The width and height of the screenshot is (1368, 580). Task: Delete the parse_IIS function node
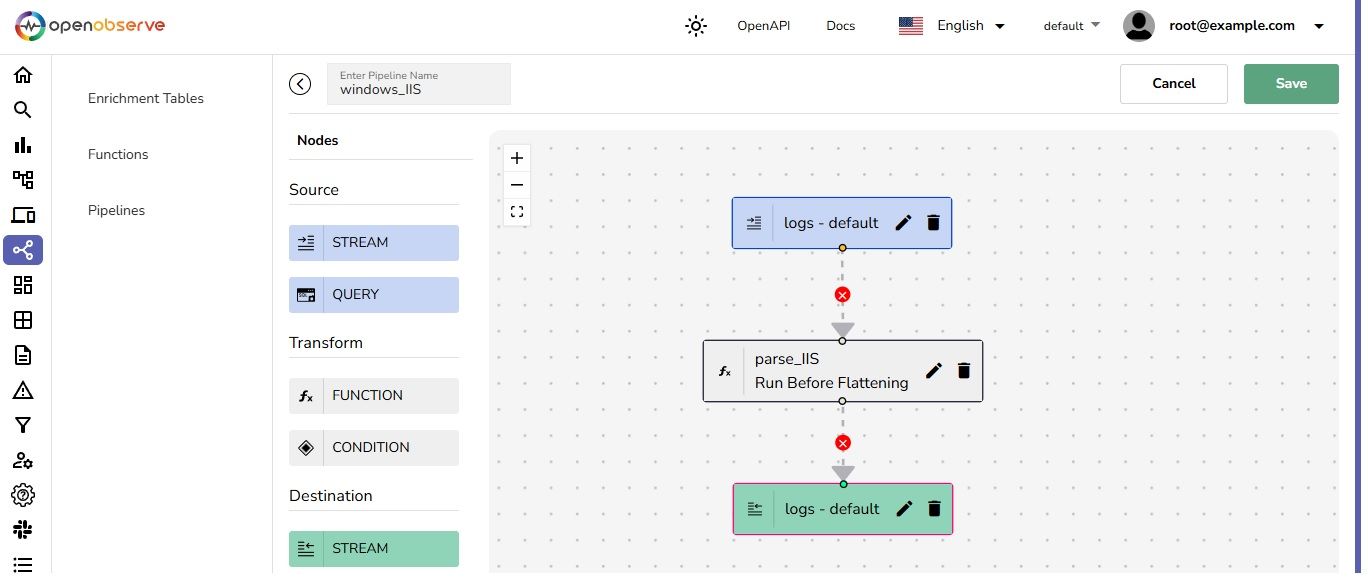pos(964,371)
